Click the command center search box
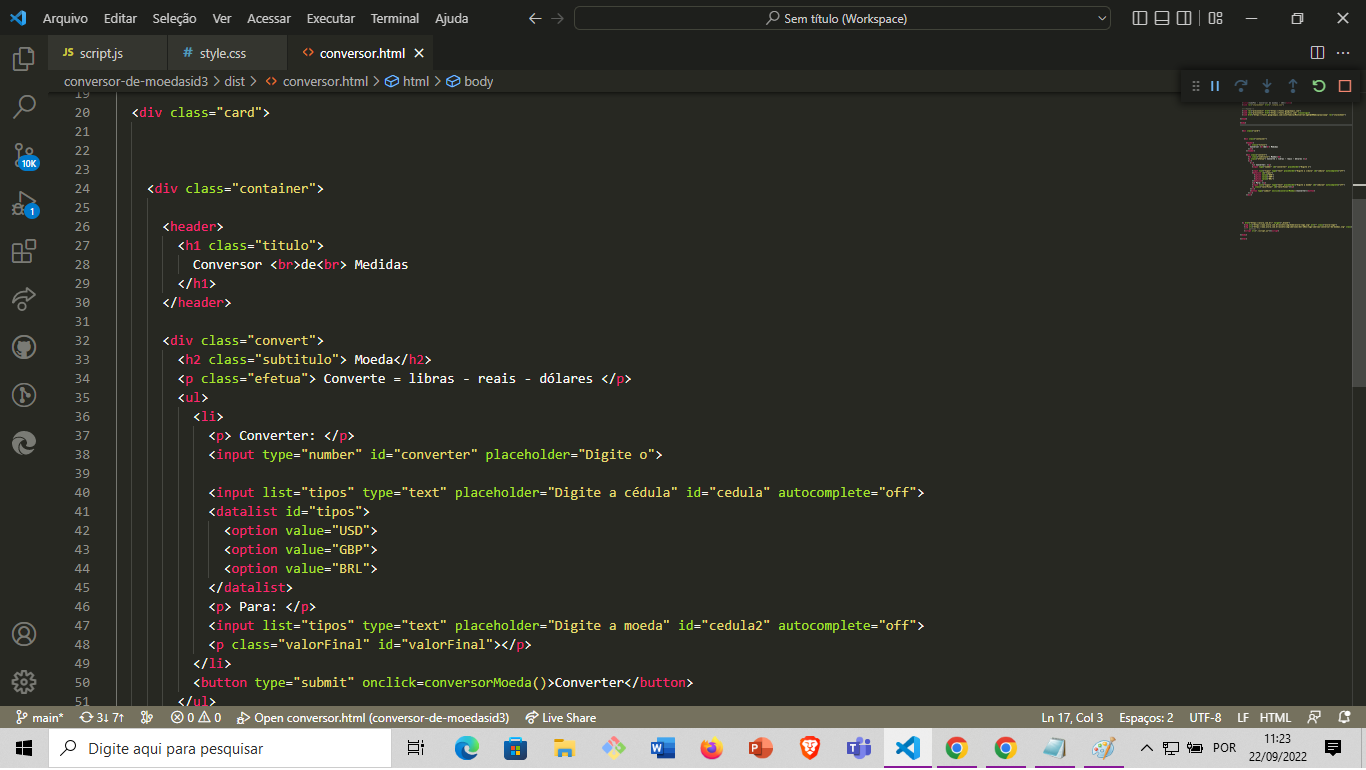This screenshot has width=1366, height=770. coord(842,18)
